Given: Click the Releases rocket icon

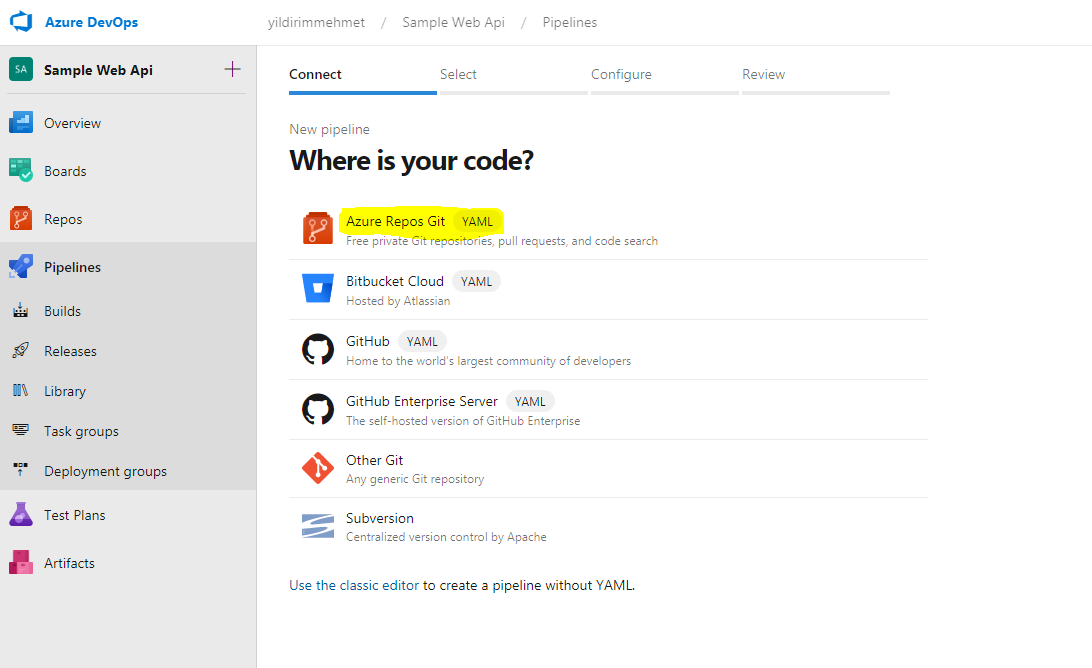Looking at the screenshot, I should point(21,350).
